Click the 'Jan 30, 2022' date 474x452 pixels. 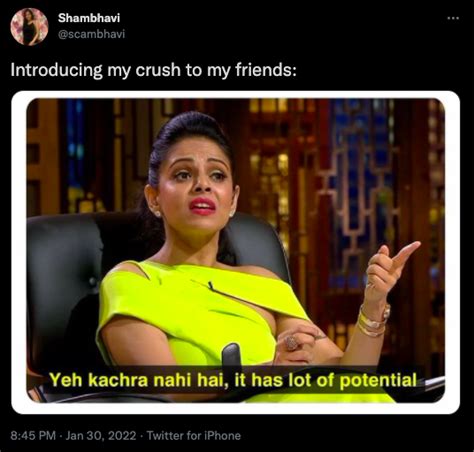[x=101, y=435]
